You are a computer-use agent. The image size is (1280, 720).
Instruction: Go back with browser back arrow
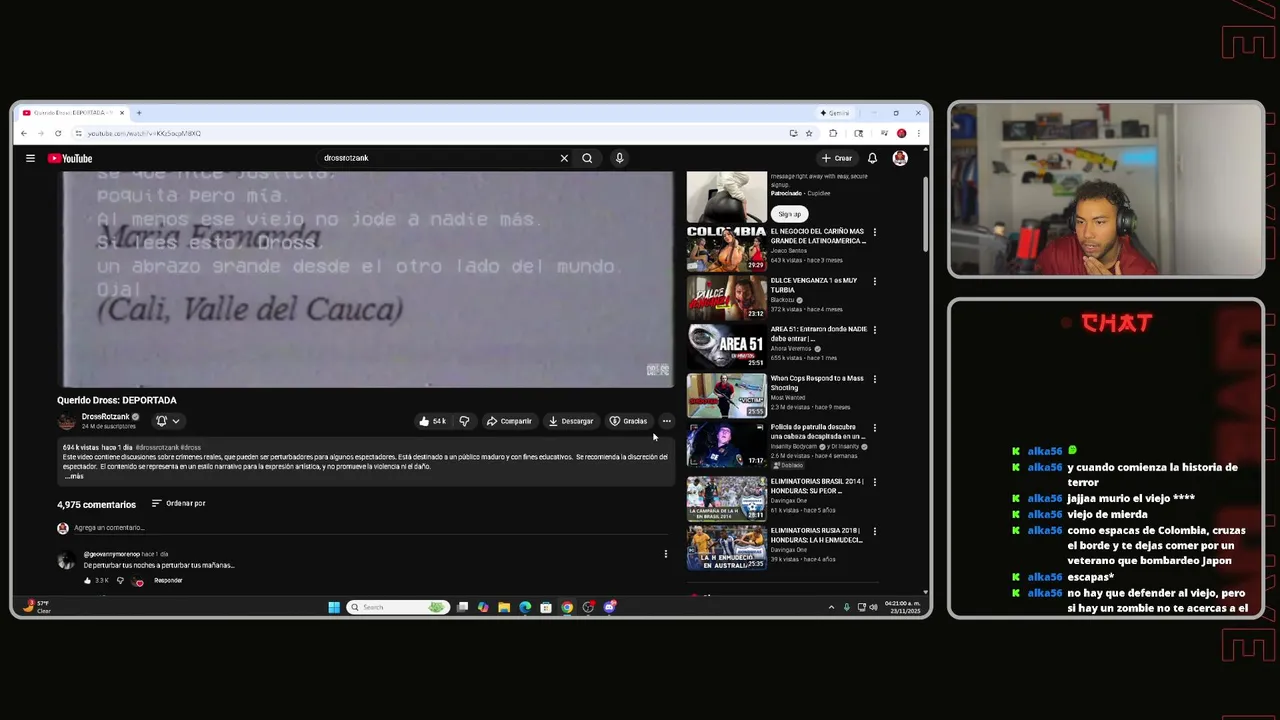pos(24,133)
